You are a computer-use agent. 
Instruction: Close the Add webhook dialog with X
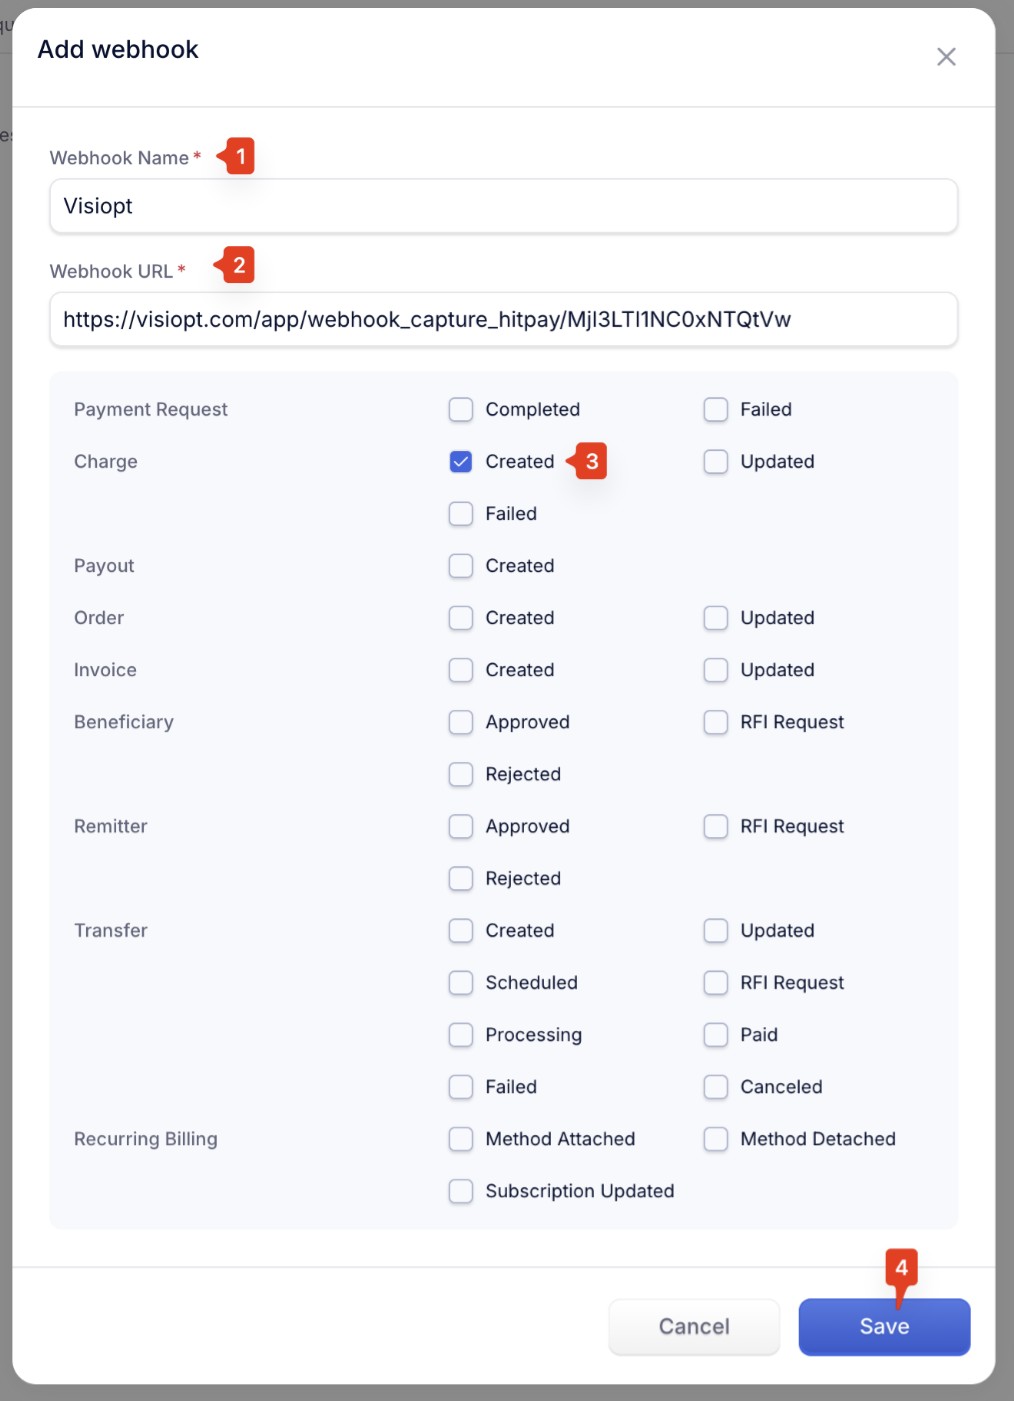point(946,57)
